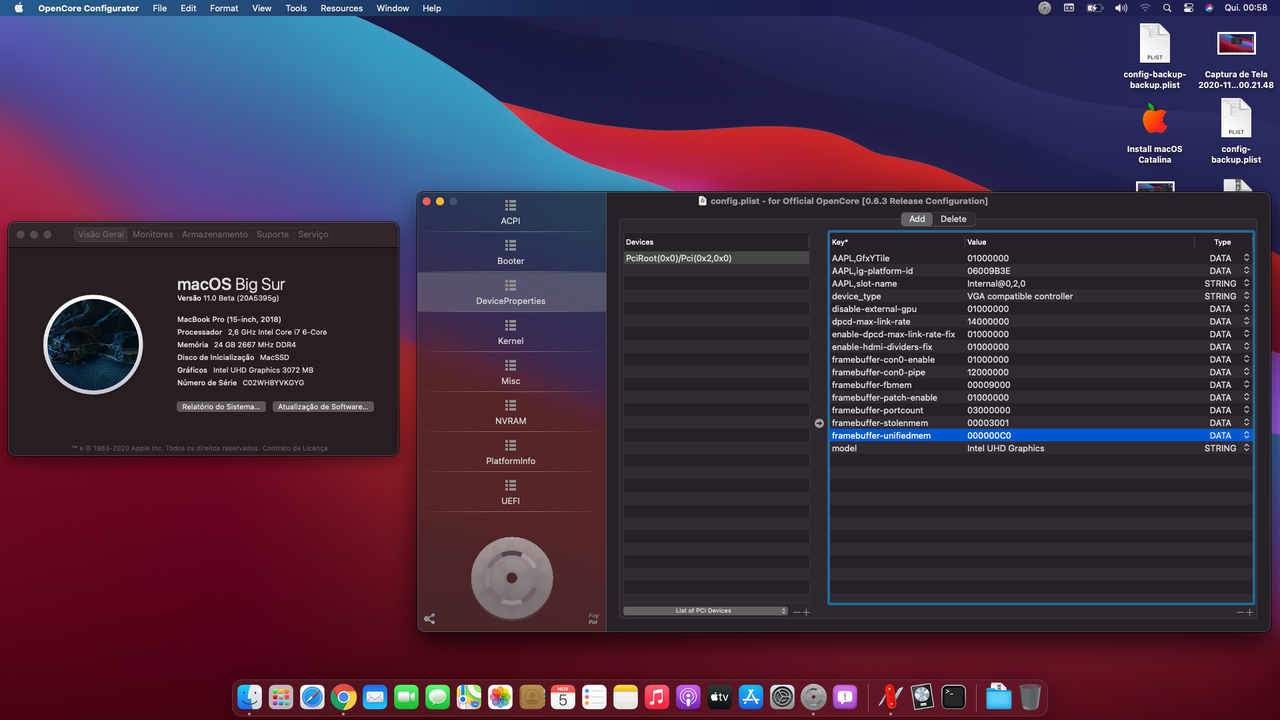Screen dimensions: 1280x720
Task: Switch to Armazenamento tab in About window
Action: 215,234
